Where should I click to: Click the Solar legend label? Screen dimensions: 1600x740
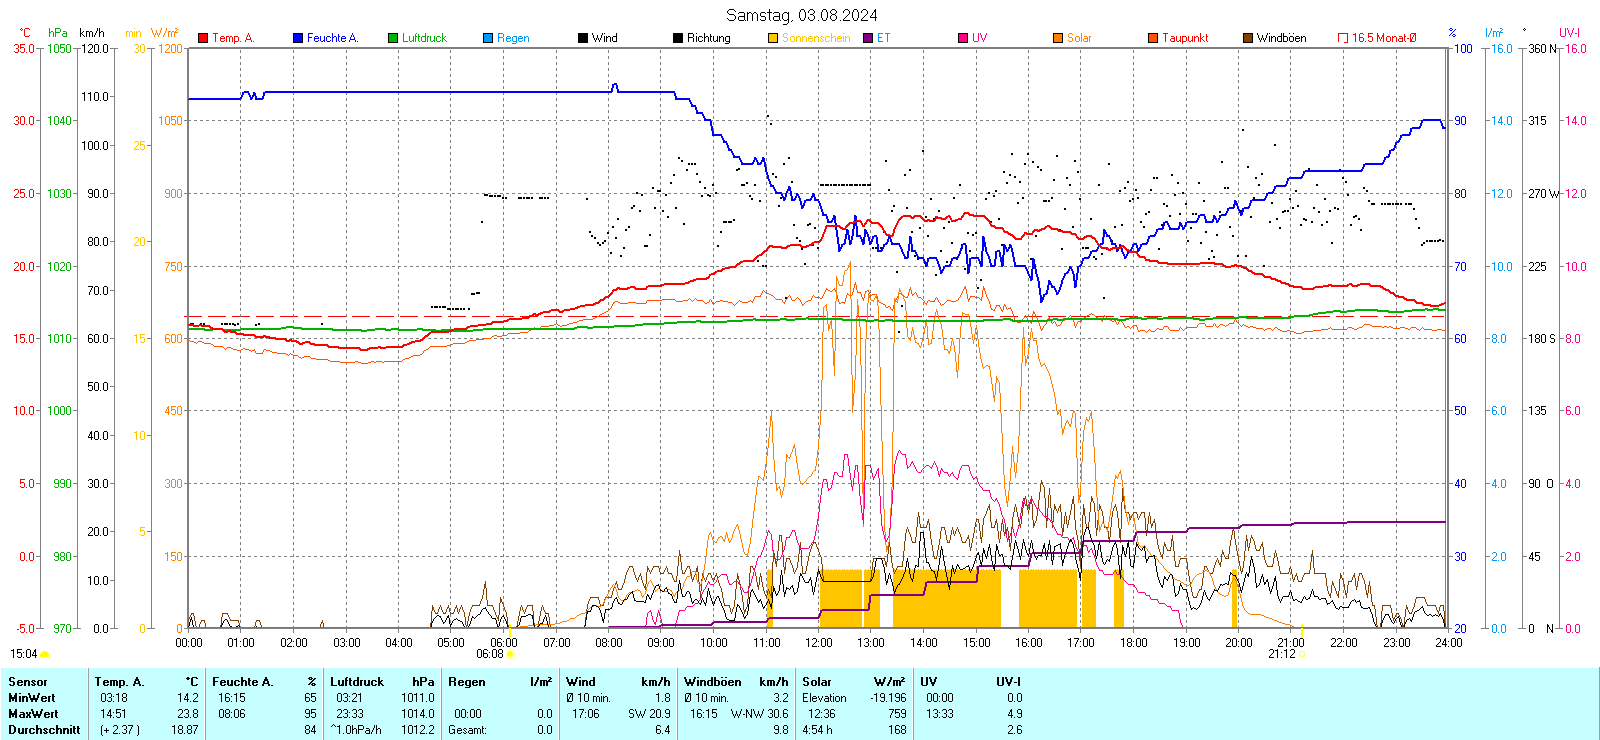tap(1079, 38)
